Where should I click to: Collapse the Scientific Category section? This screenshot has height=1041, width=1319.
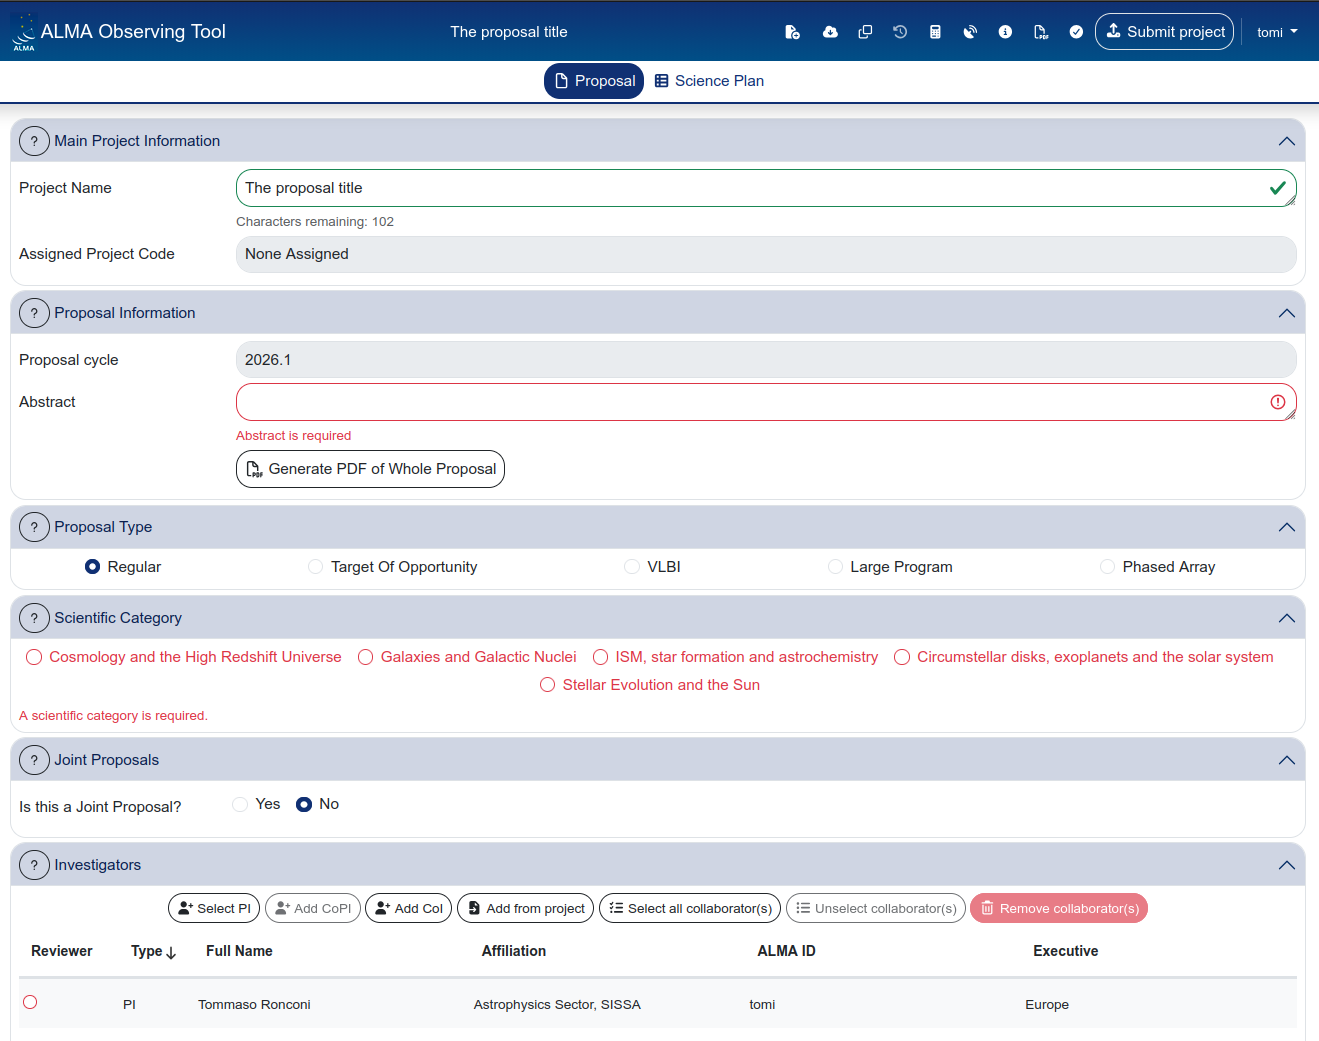[x=1286, y=618]
